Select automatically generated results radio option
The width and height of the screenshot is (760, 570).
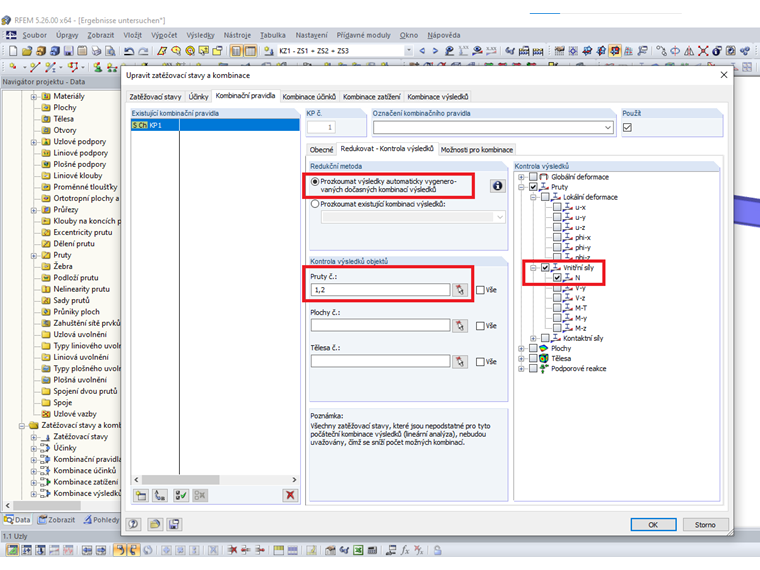(315, 182)
